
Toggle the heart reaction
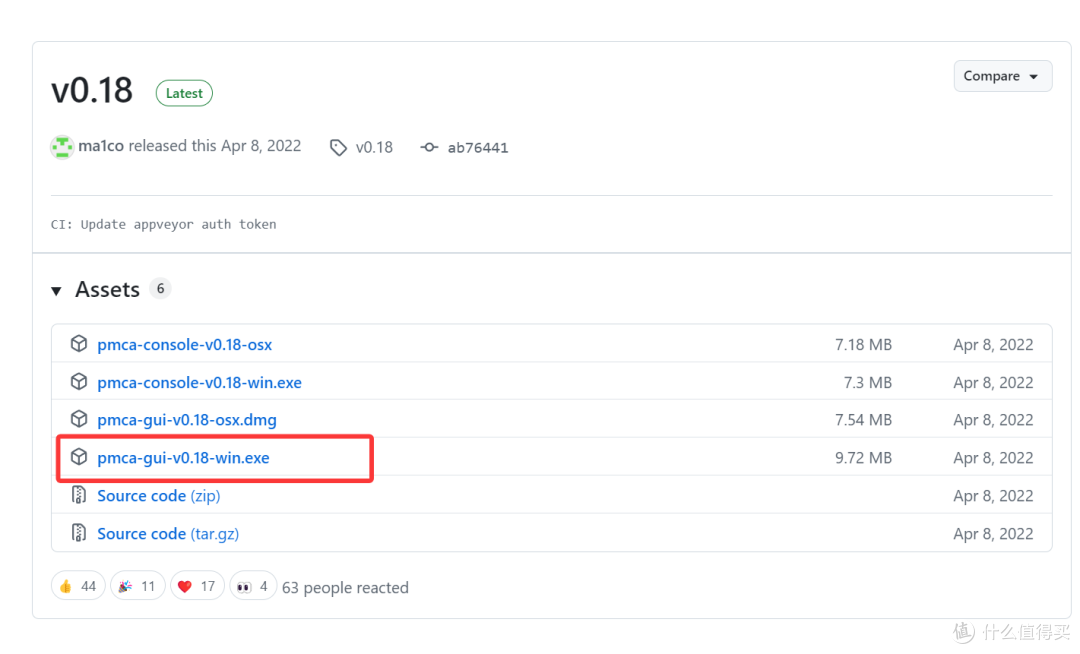[x=197, y=587]
